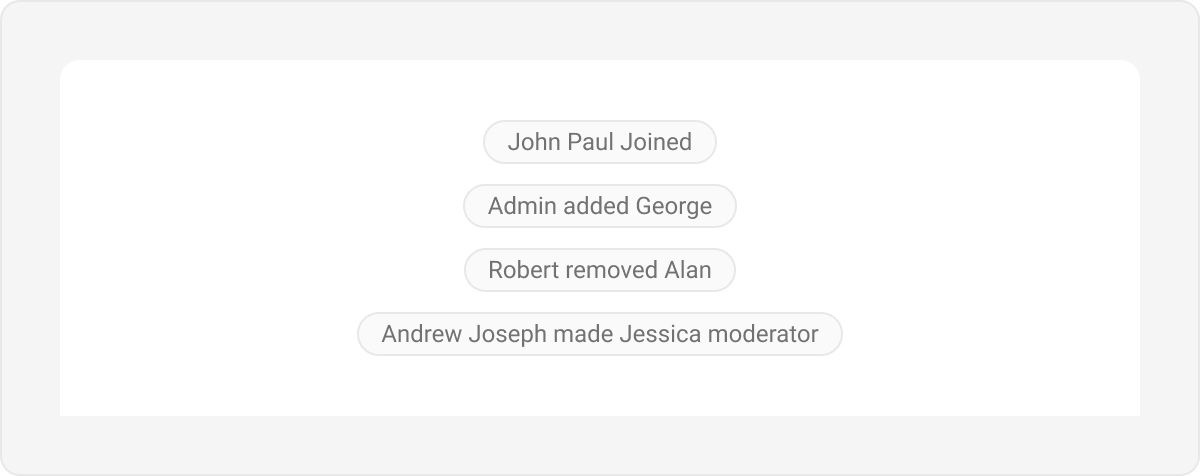Click the word Joined in first pill
Viewport: 1200px width, 476px height.
click(656, 142)
